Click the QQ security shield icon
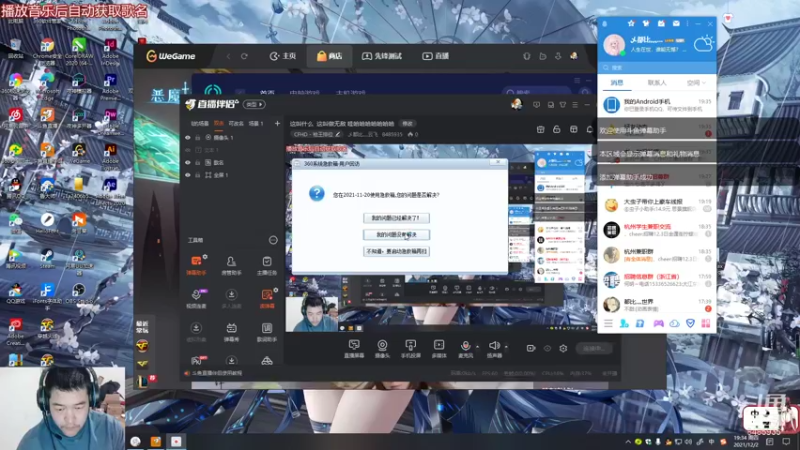This screenshot has width=800, height=450. click(690, 323)
